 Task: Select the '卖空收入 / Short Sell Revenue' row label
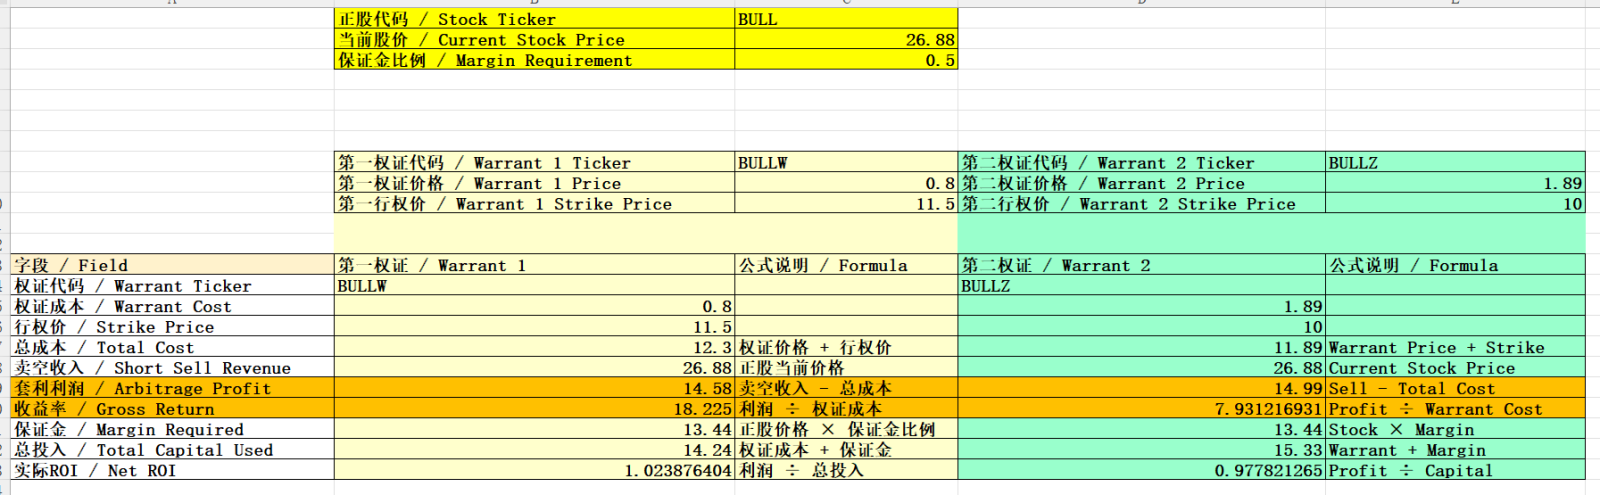pyautogui.click(x=172, y=368)
